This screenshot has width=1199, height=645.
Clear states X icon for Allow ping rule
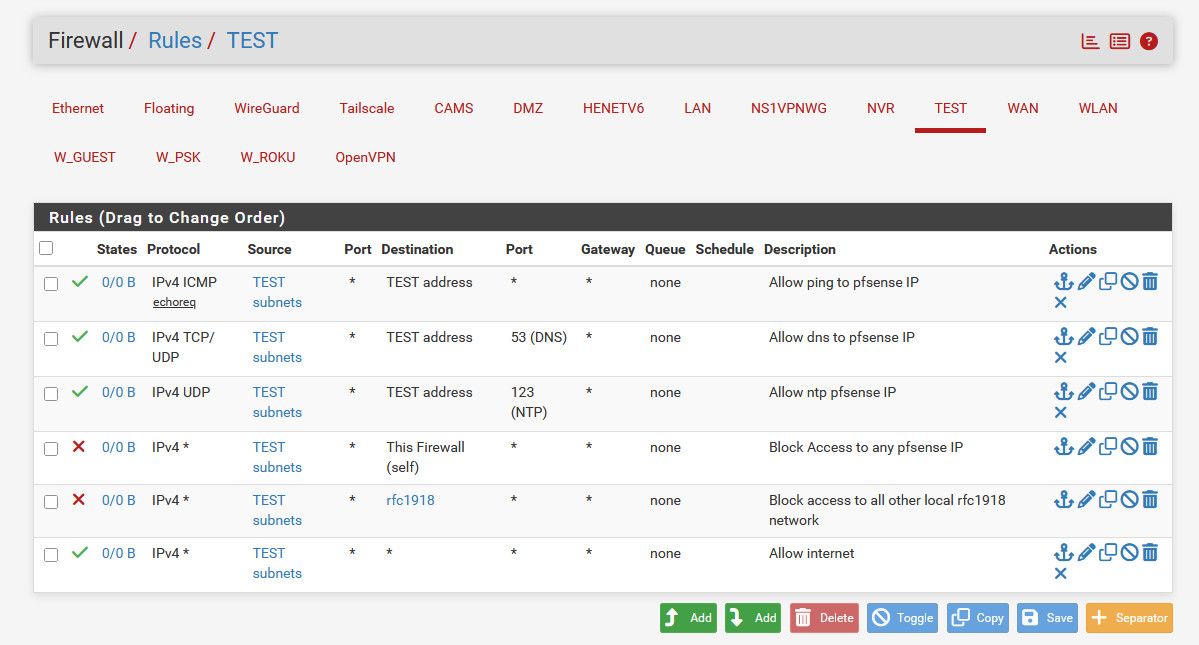coord(1061,303)
